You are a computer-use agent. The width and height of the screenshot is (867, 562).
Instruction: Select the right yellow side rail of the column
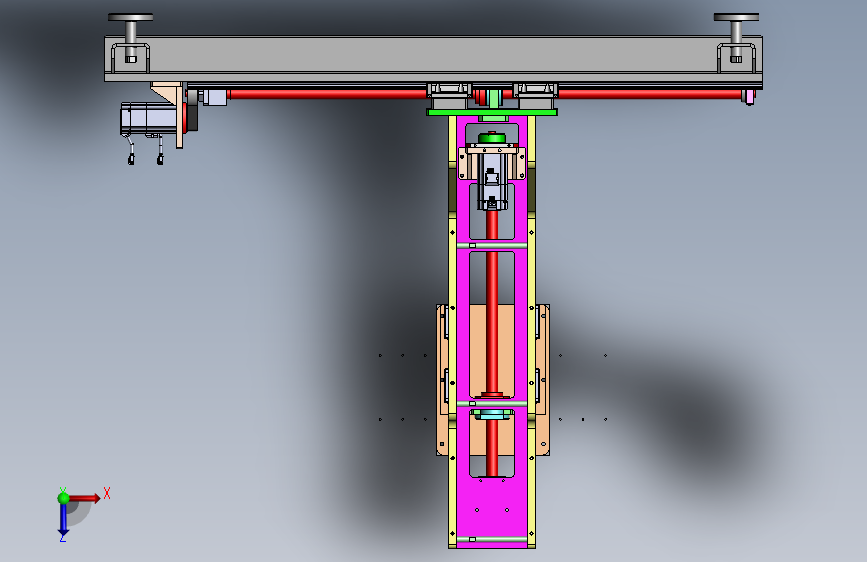click(x=531, y=332)
